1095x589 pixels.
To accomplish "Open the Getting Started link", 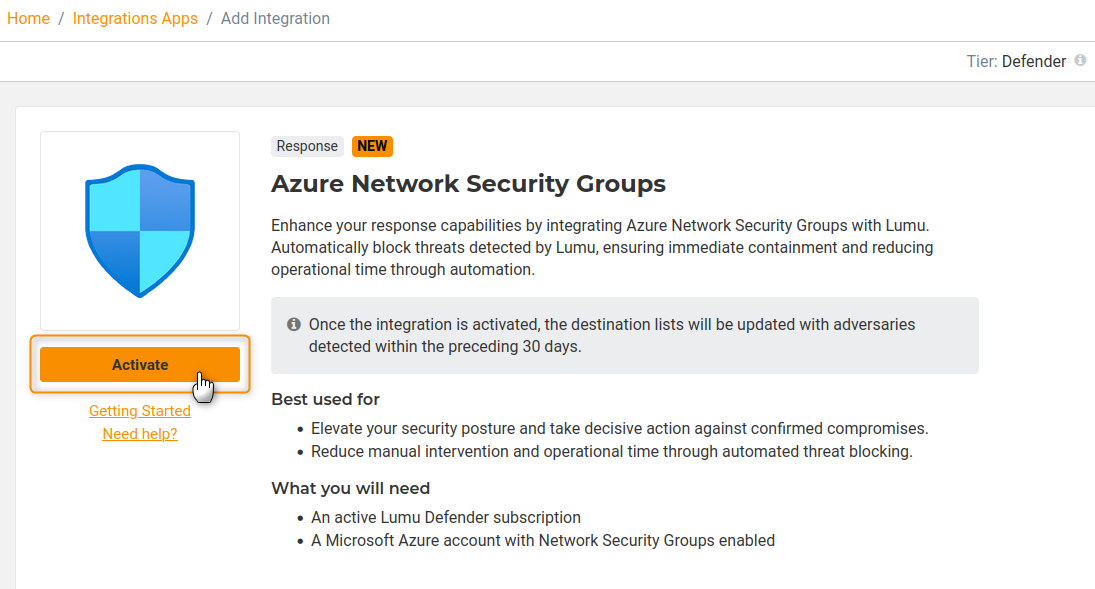I will (x=140, y=411).
